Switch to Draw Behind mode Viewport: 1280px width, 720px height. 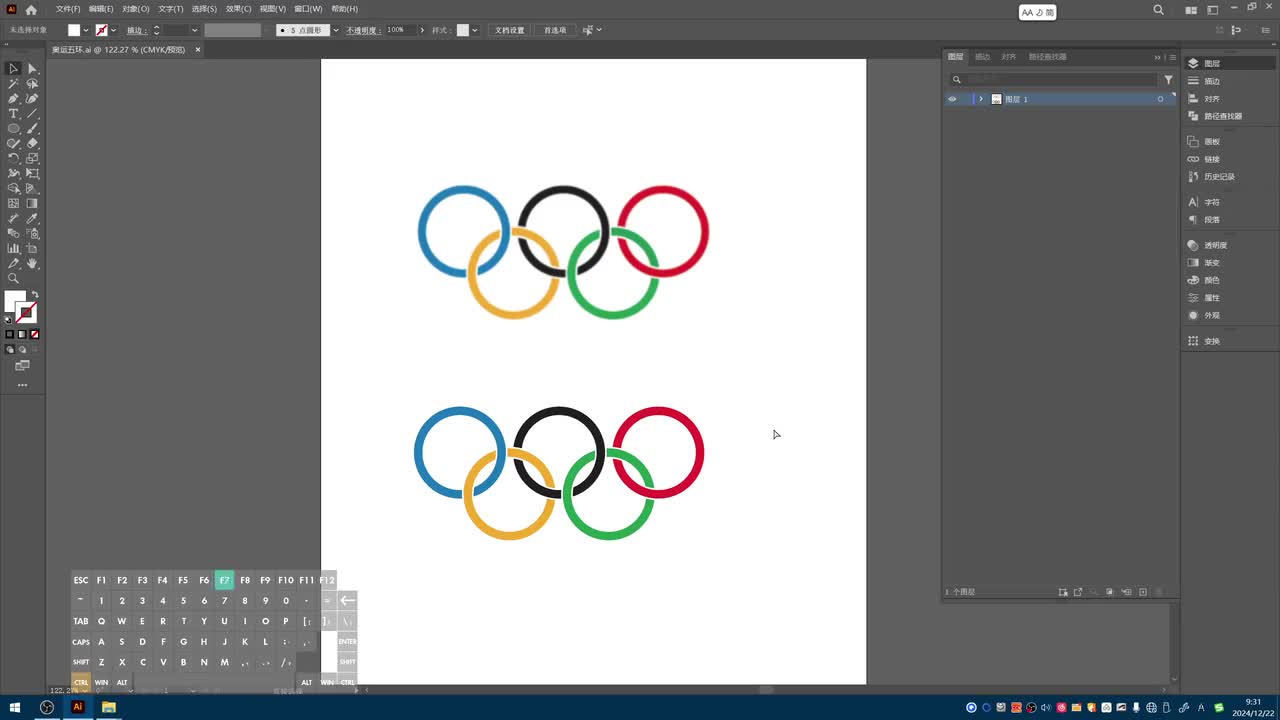pos(22,350)
